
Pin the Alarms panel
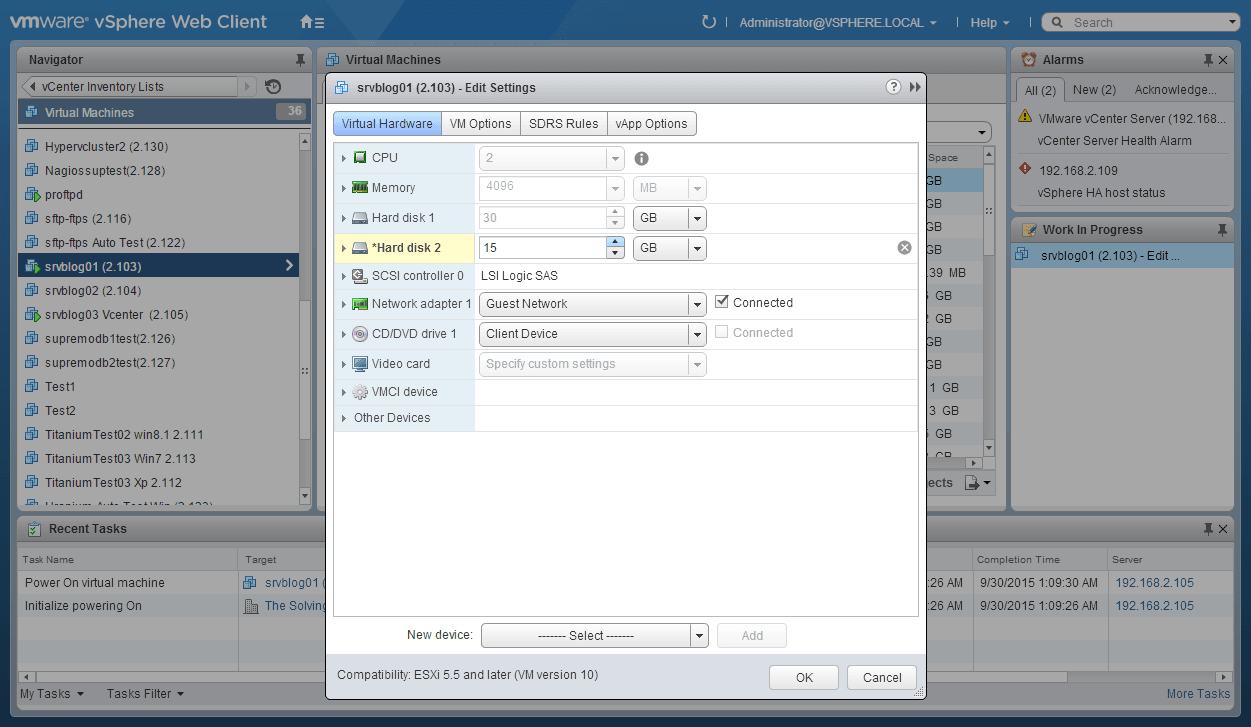point(1208,60)
